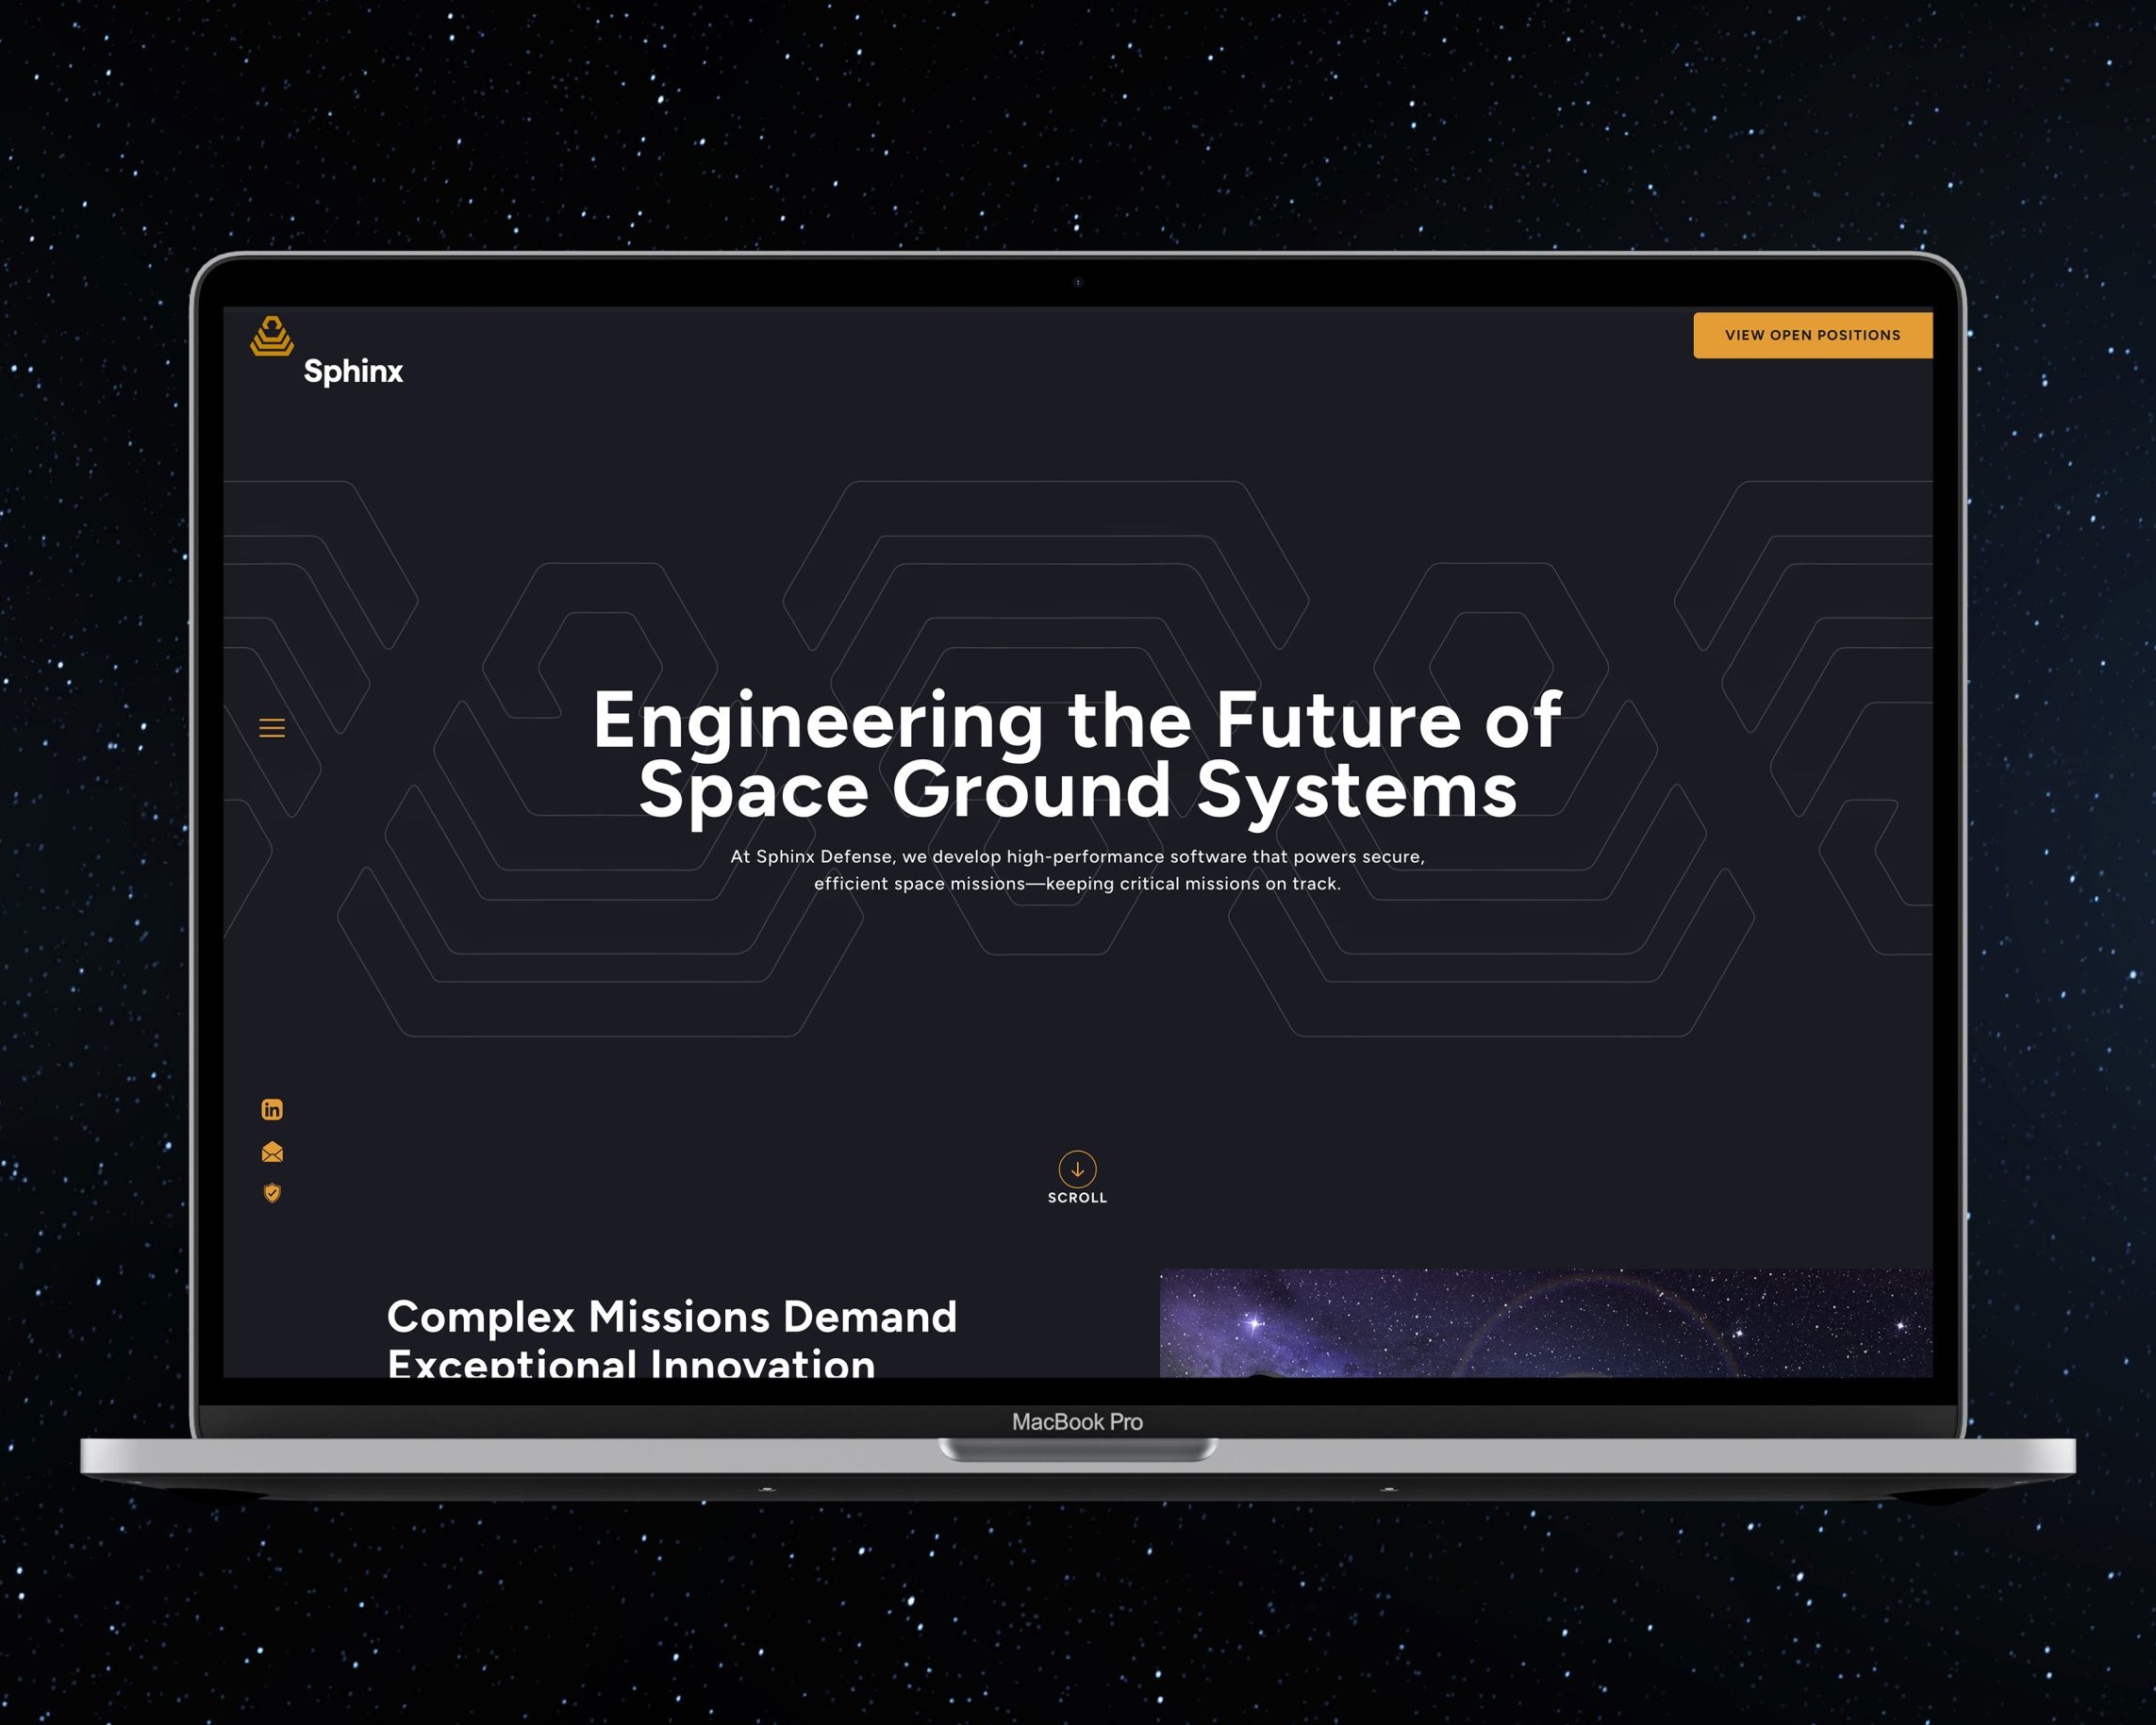This screenshot has width=2156, height=1725.
Task: Click the 'Exceptional Innovation' heading line
Action: point(631,1363)
